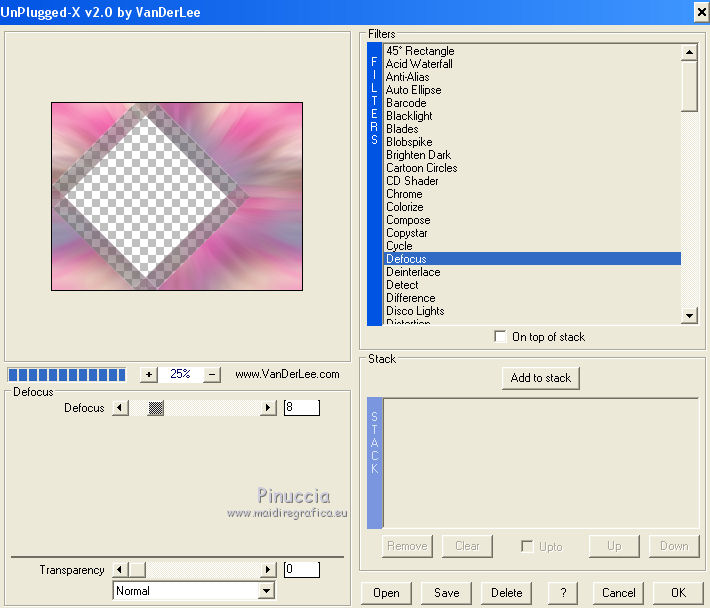
Task: Click the Defocus slider thumb
Action: [x=156, y=408]
